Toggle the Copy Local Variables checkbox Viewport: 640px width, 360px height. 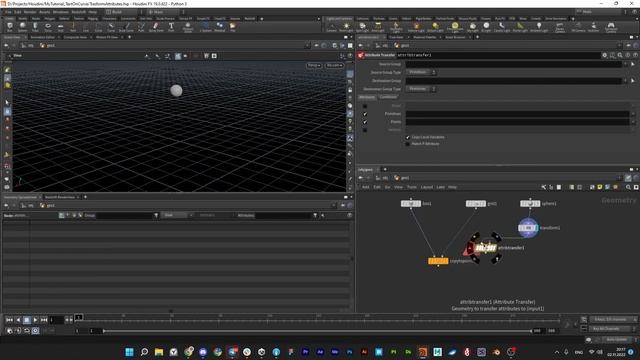(407, 137)
